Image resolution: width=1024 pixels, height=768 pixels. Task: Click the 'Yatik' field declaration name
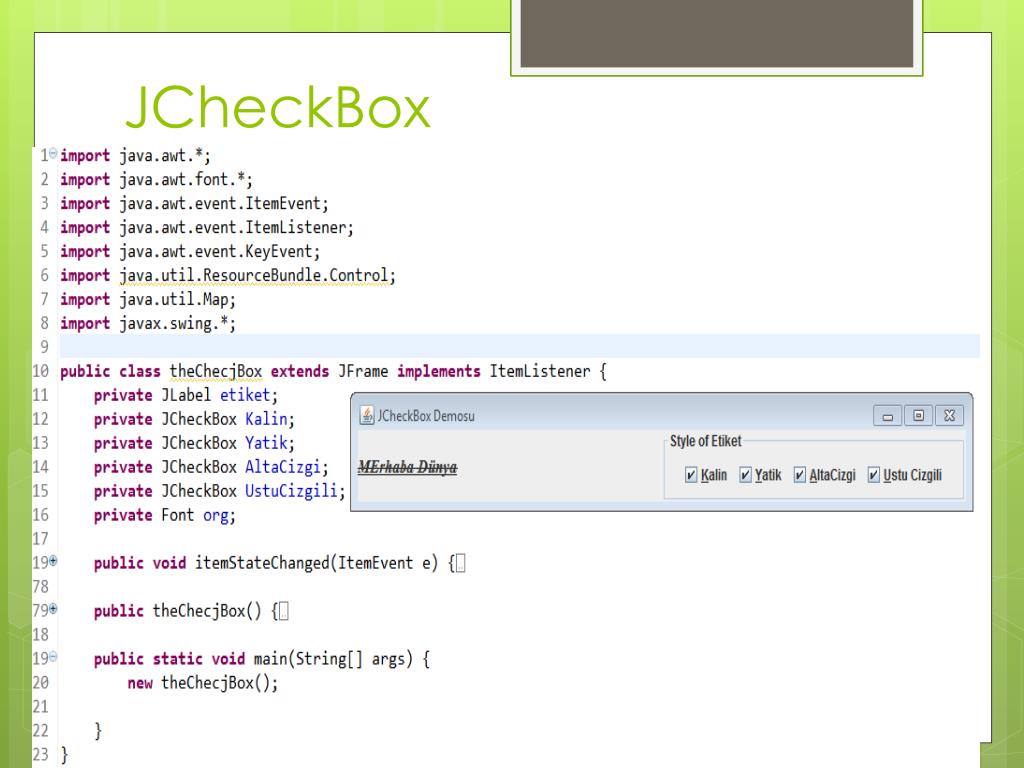coord(266,443)
